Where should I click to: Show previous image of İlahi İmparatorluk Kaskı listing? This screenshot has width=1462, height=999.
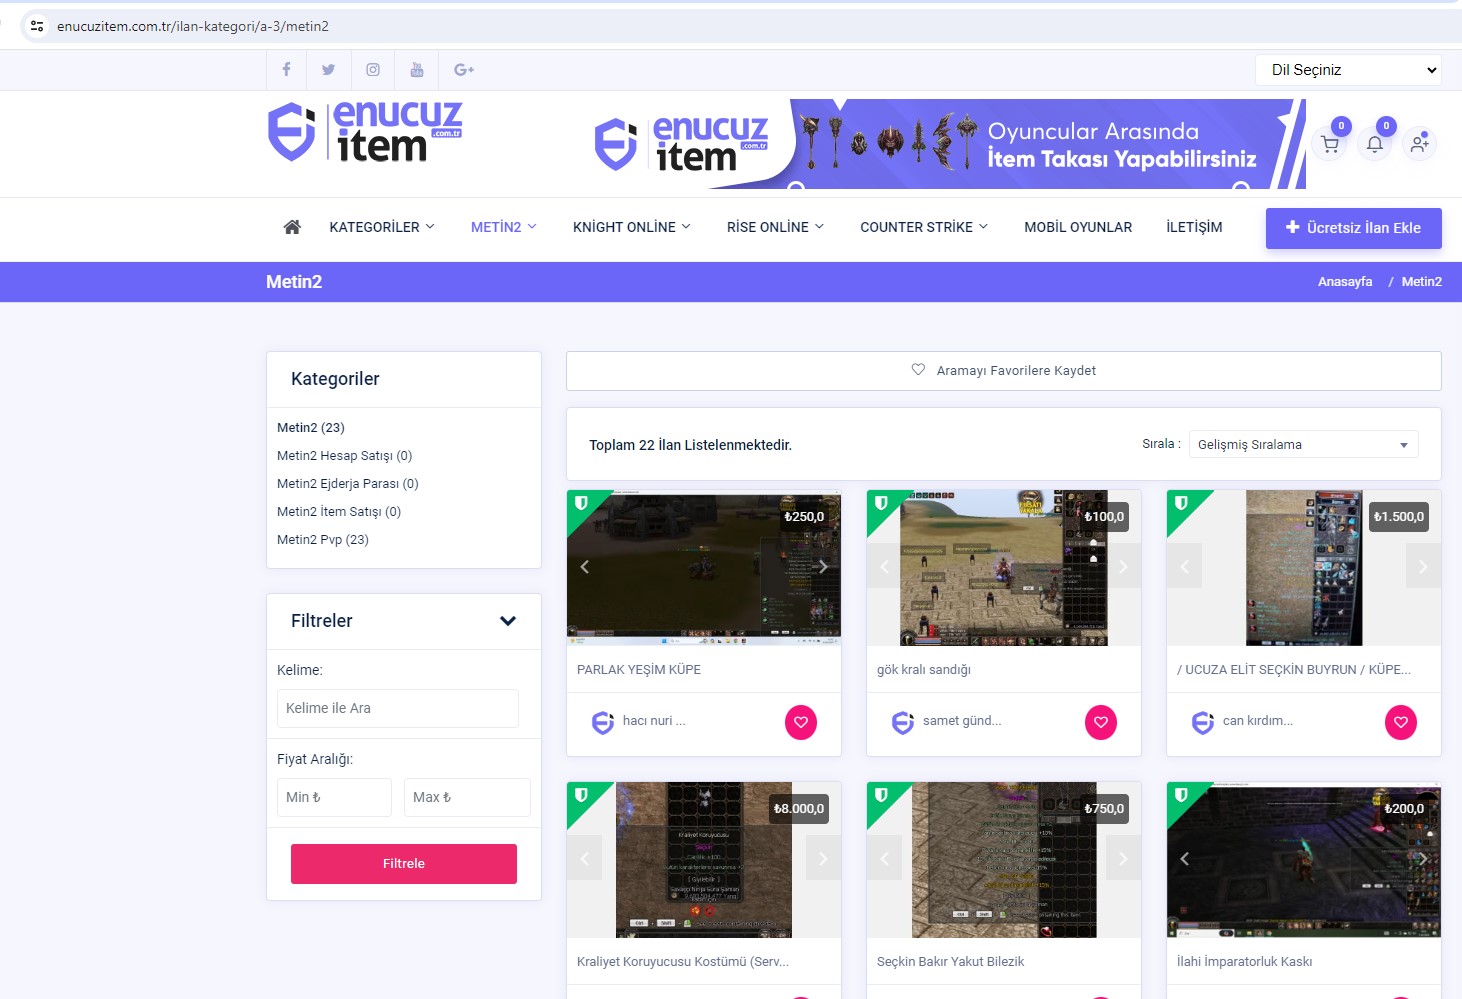[1185, 859]
